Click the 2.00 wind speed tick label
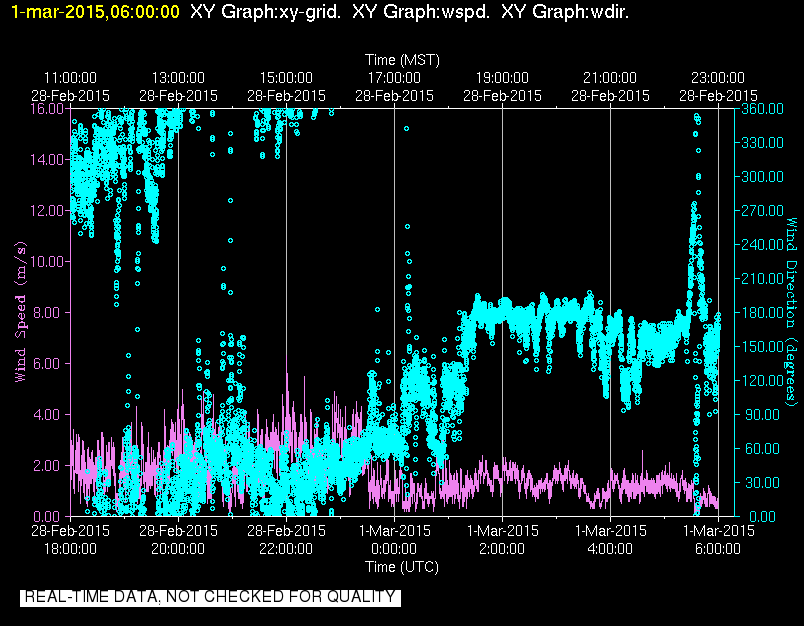Viewport: 804px width, 626px height. 50,466
